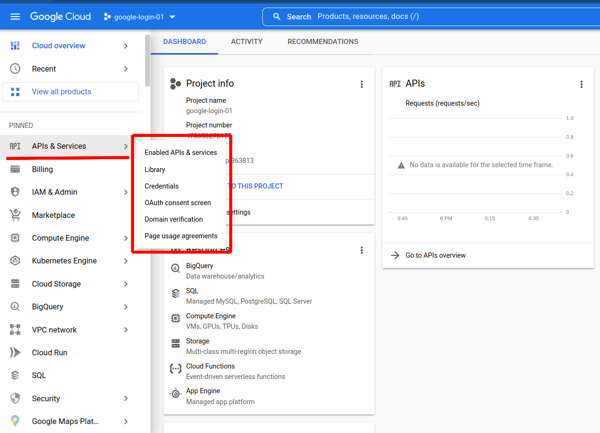Expand the BigQuery chevron in sidebar

[x=126, y=307]
